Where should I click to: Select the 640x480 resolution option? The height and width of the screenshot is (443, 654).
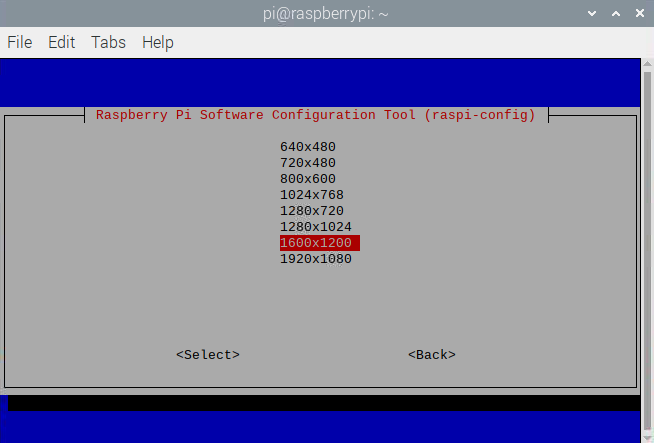[308, 147]
